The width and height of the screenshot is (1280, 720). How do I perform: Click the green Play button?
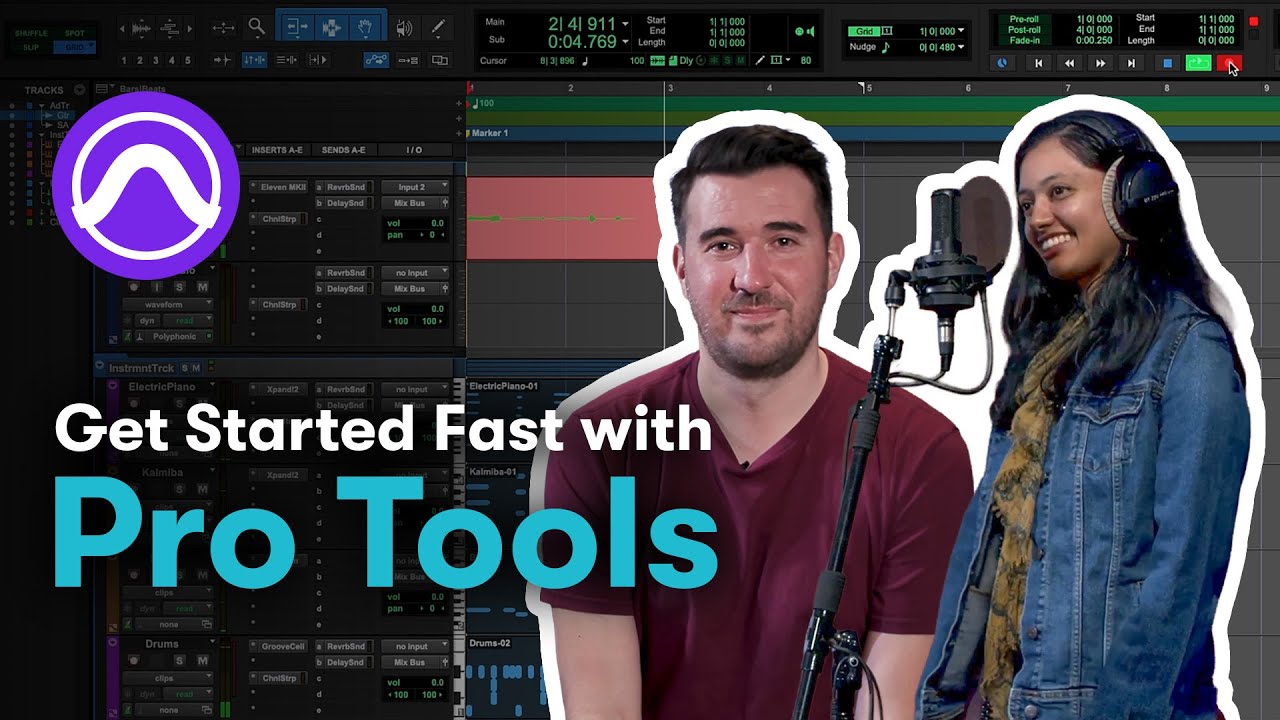[1197, 63]
